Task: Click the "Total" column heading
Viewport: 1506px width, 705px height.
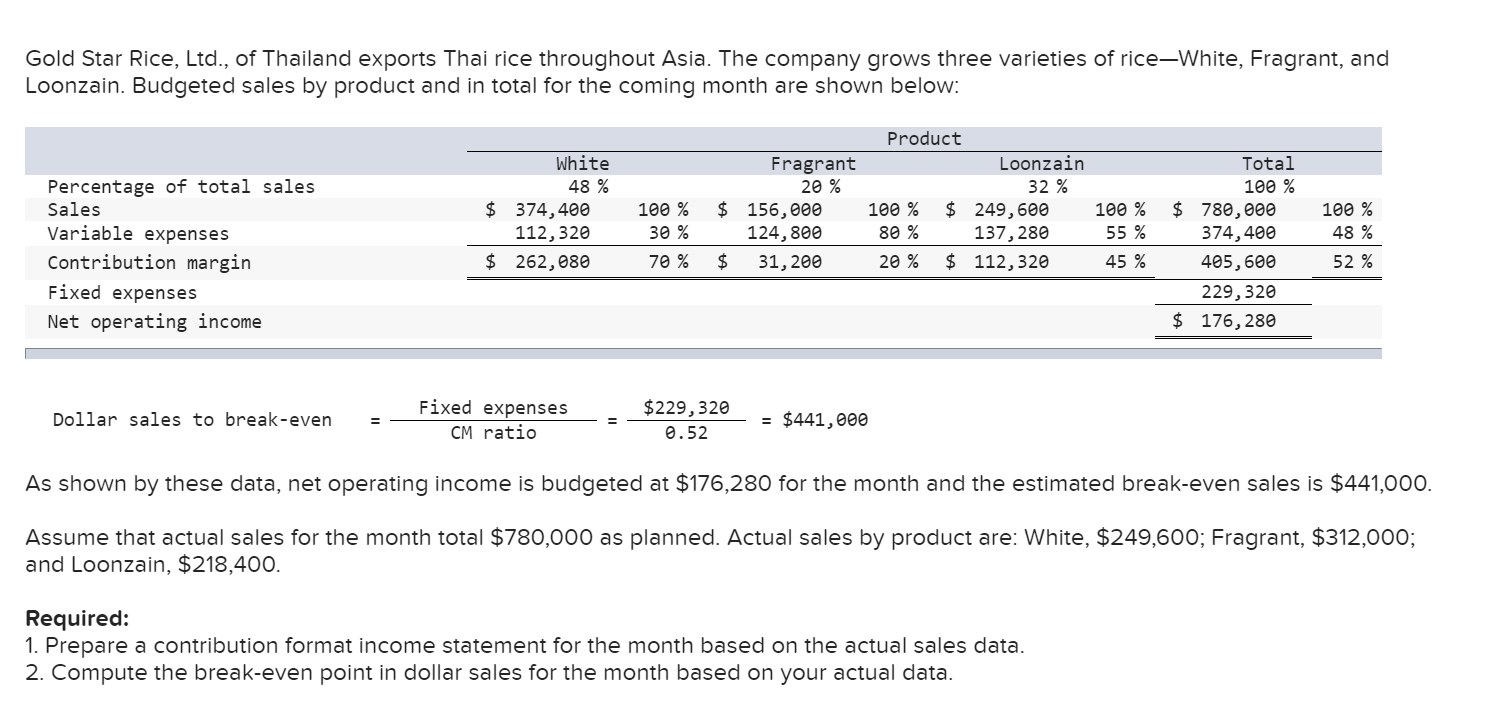Action: pos(1267,163)
